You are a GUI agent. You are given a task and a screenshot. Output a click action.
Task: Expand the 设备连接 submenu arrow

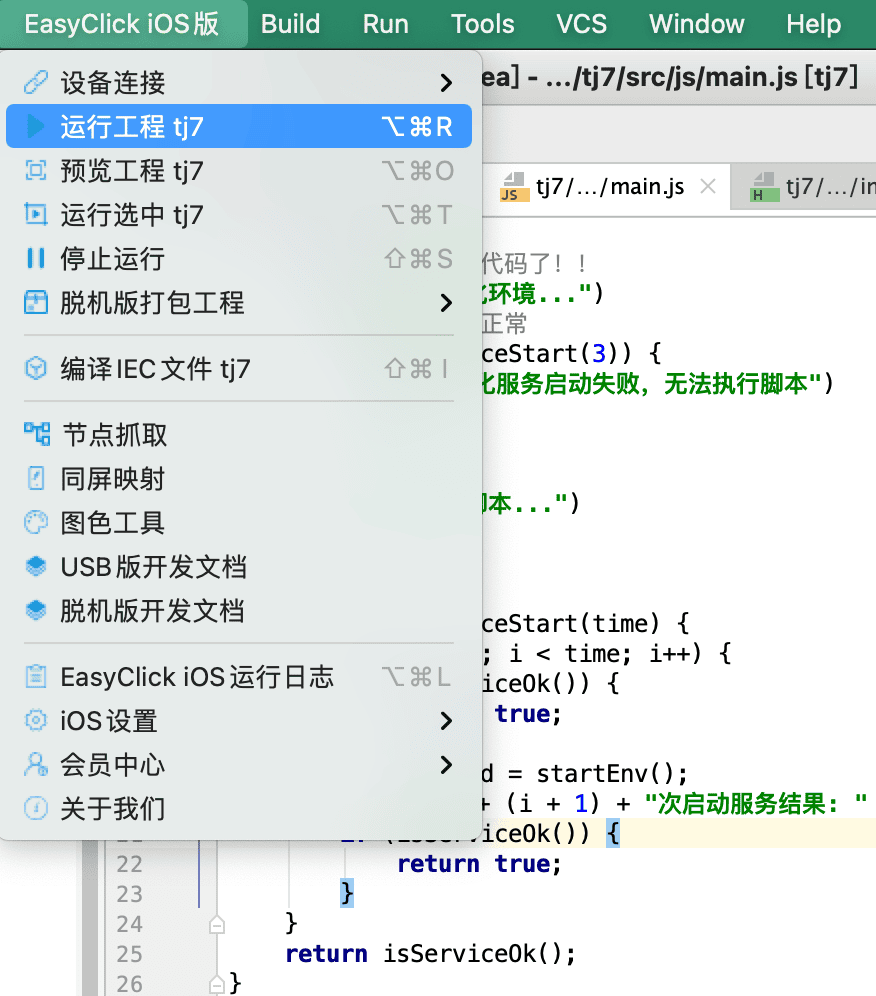(446, 83)
